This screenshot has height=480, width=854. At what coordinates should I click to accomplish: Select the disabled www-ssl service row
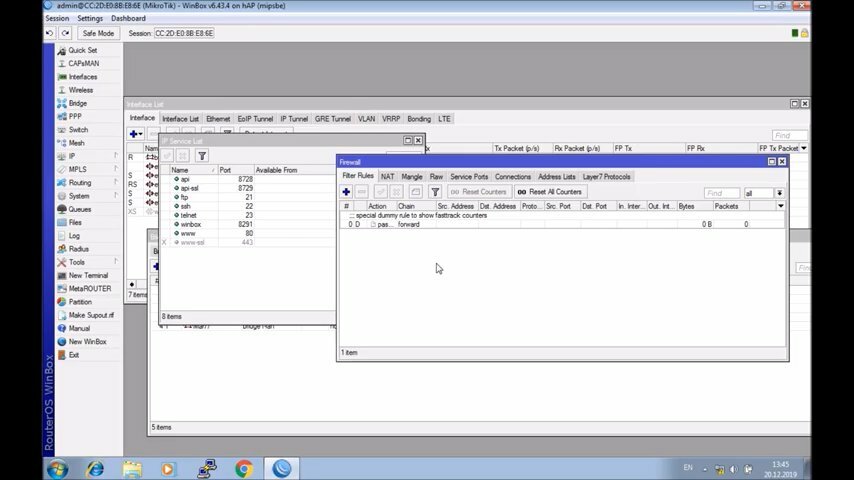click(x=248, y=242)
